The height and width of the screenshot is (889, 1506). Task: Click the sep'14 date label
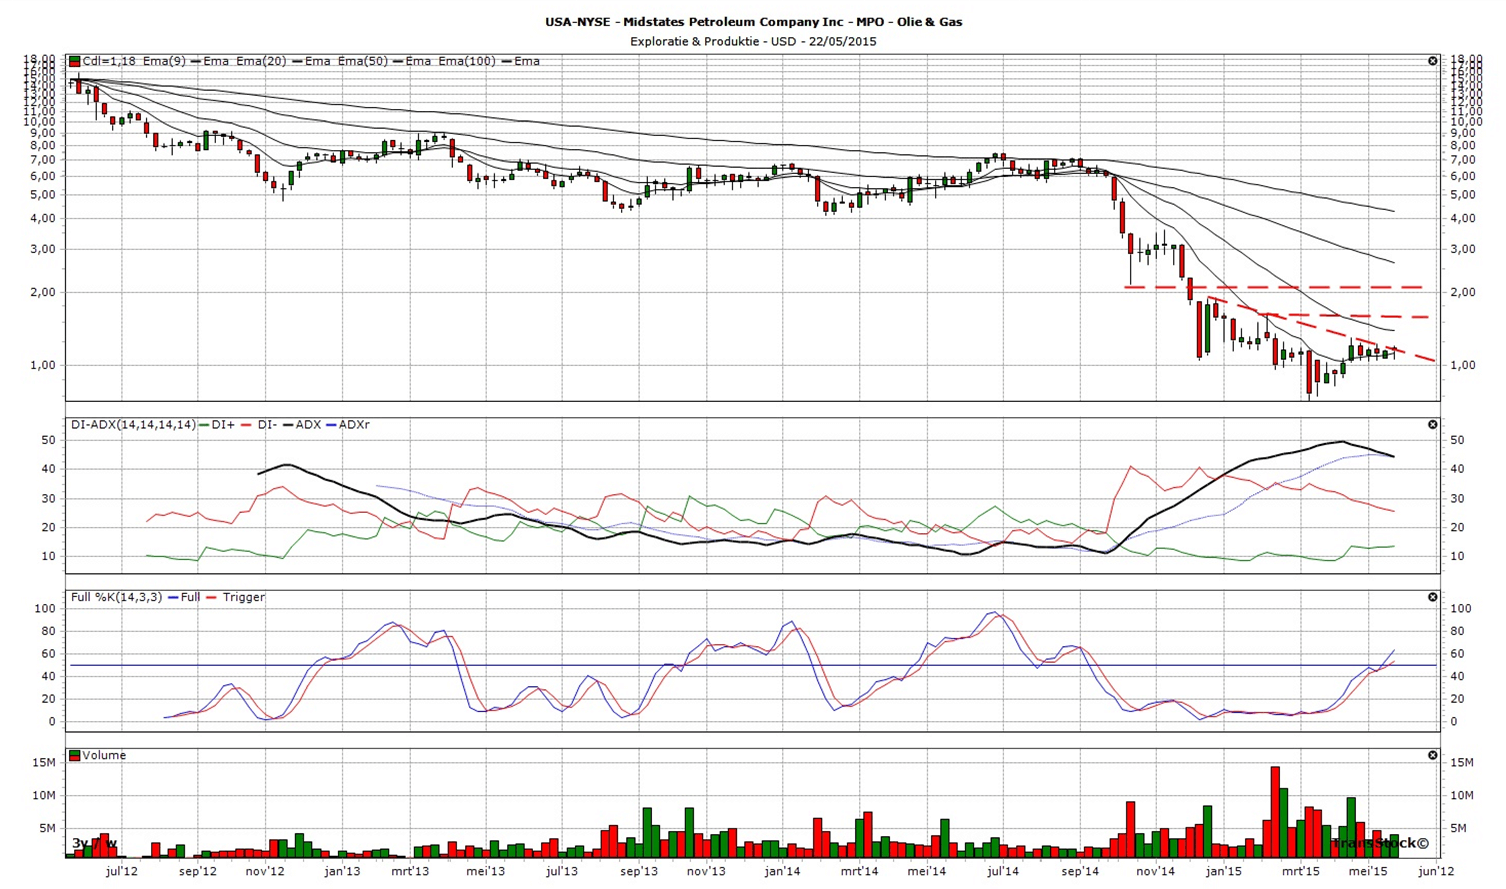point(1079,871)
